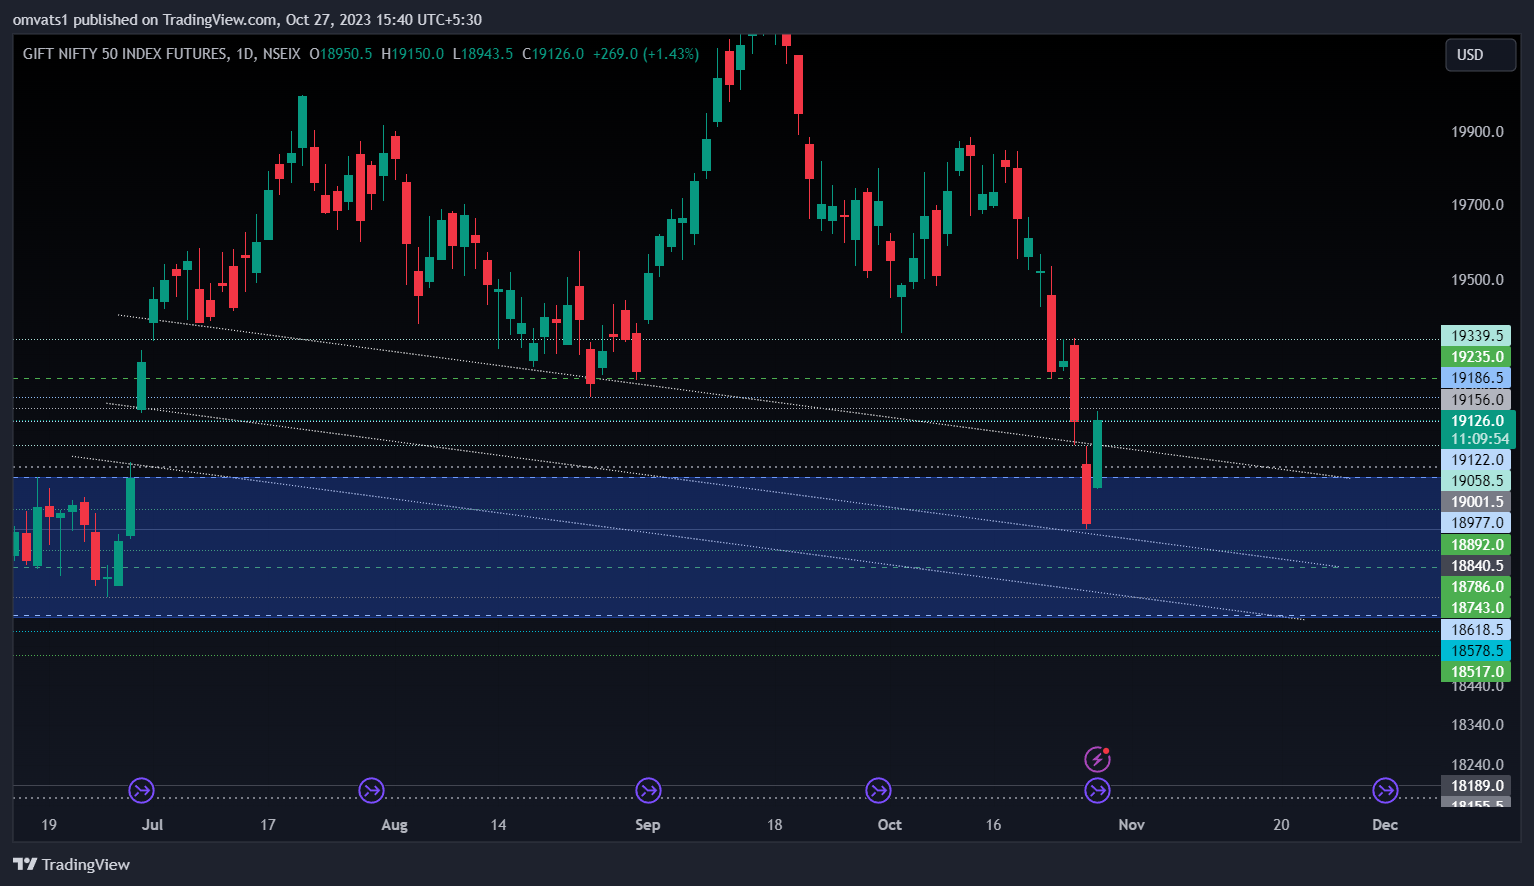1534x886 pixels.
Task: Click the bar countdown timer 11:09:54
Action: point(1478,439)
